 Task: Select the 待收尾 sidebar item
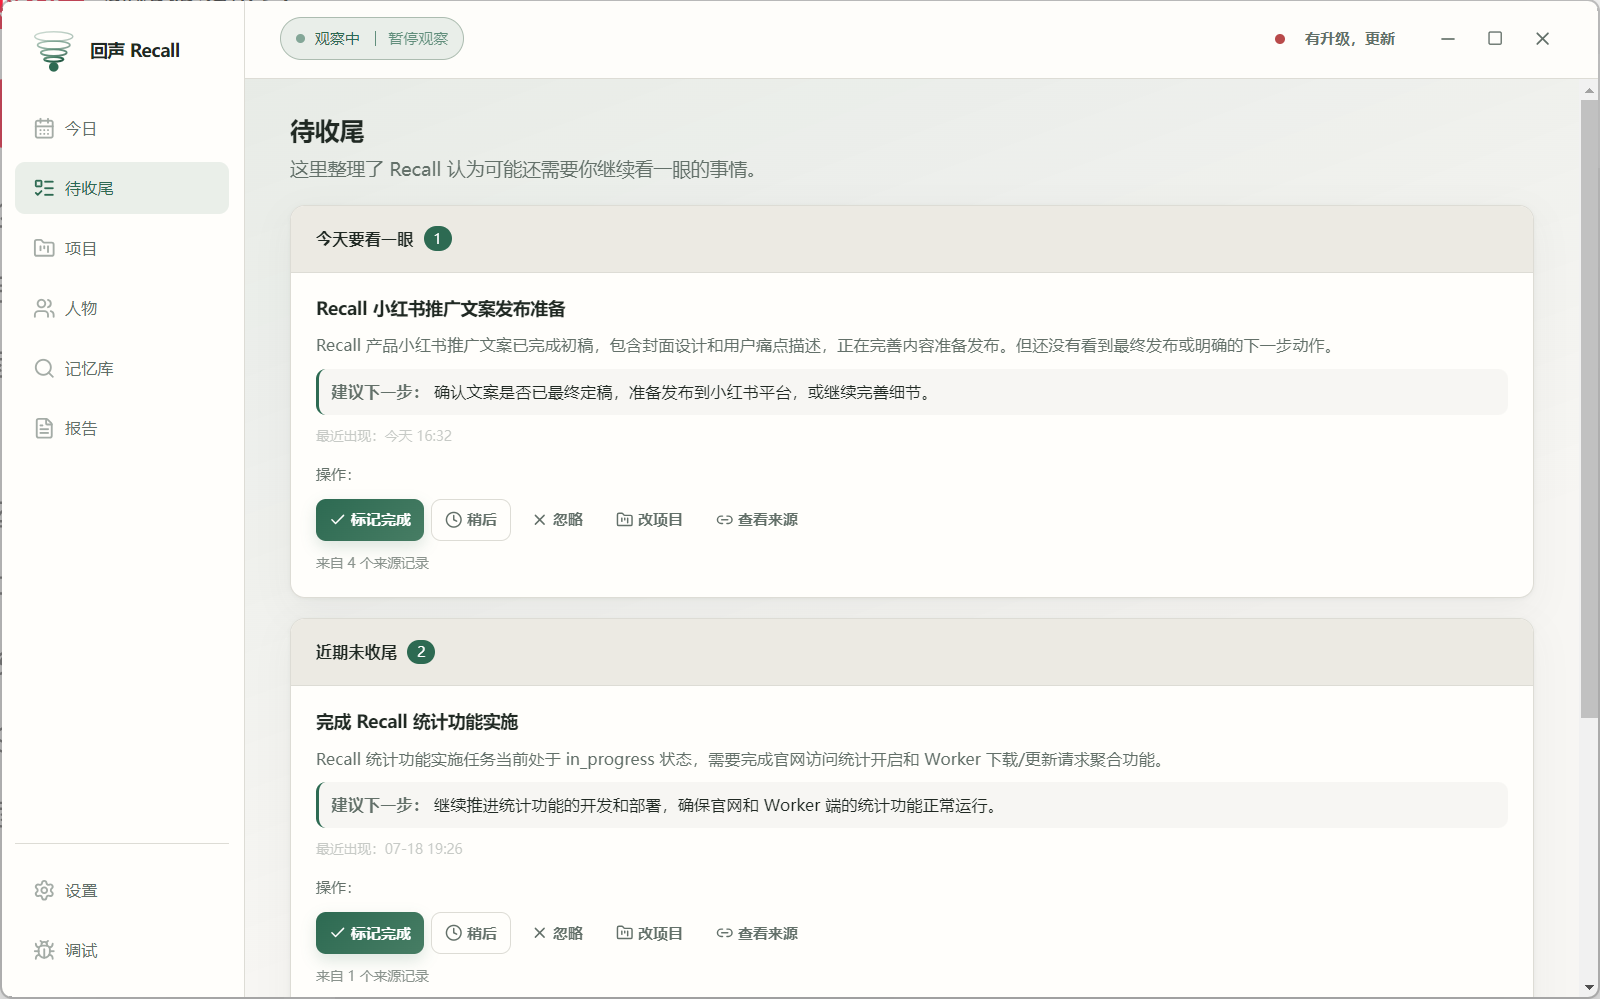click(x=122, y=188)
